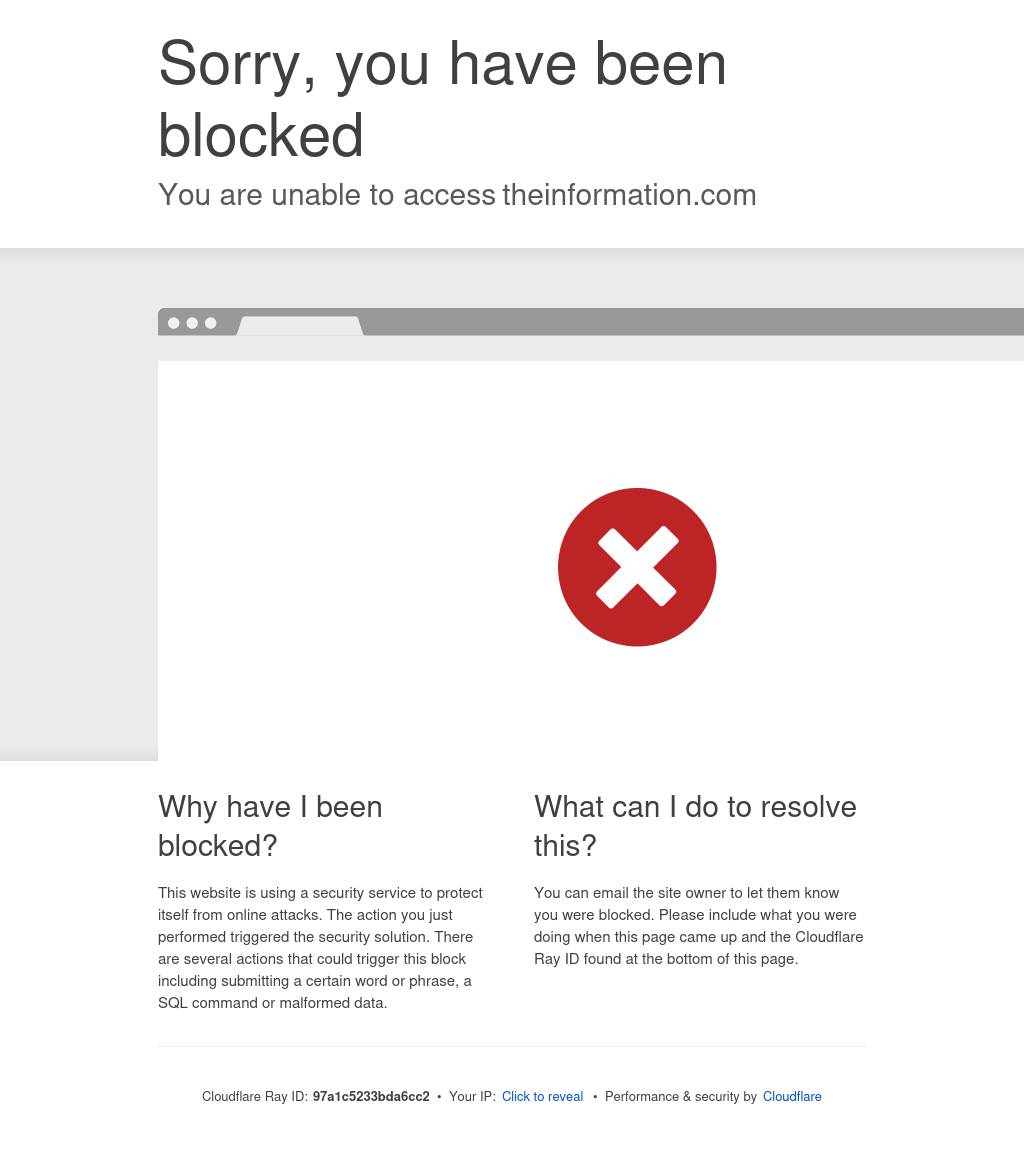Viewport: 1024px width, 1155px height.
Task: Click the middle browser window dot
Action: tap(192, 323)
